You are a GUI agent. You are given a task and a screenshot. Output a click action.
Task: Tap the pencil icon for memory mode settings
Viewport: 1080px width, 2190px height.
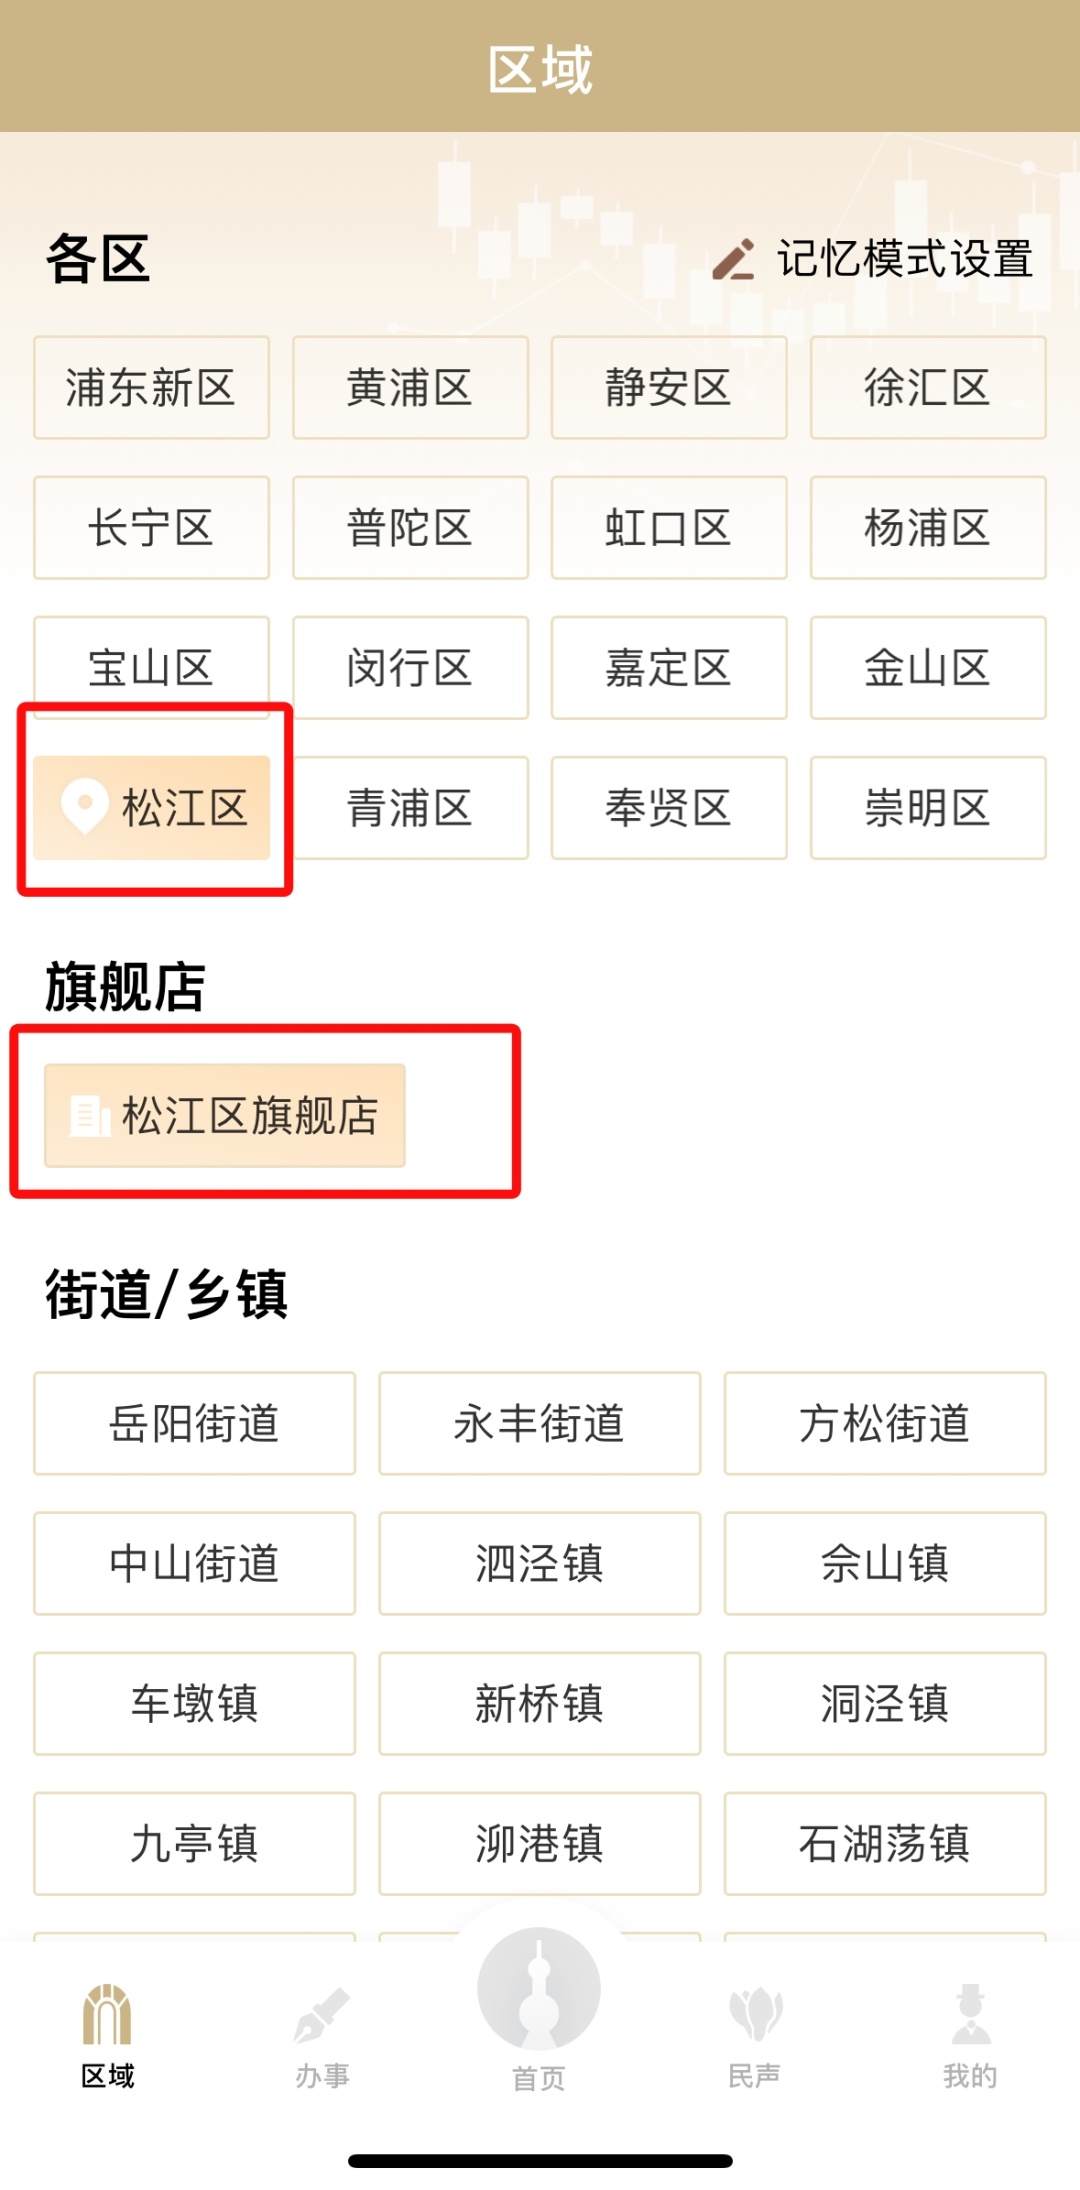(x=734, y=260)
